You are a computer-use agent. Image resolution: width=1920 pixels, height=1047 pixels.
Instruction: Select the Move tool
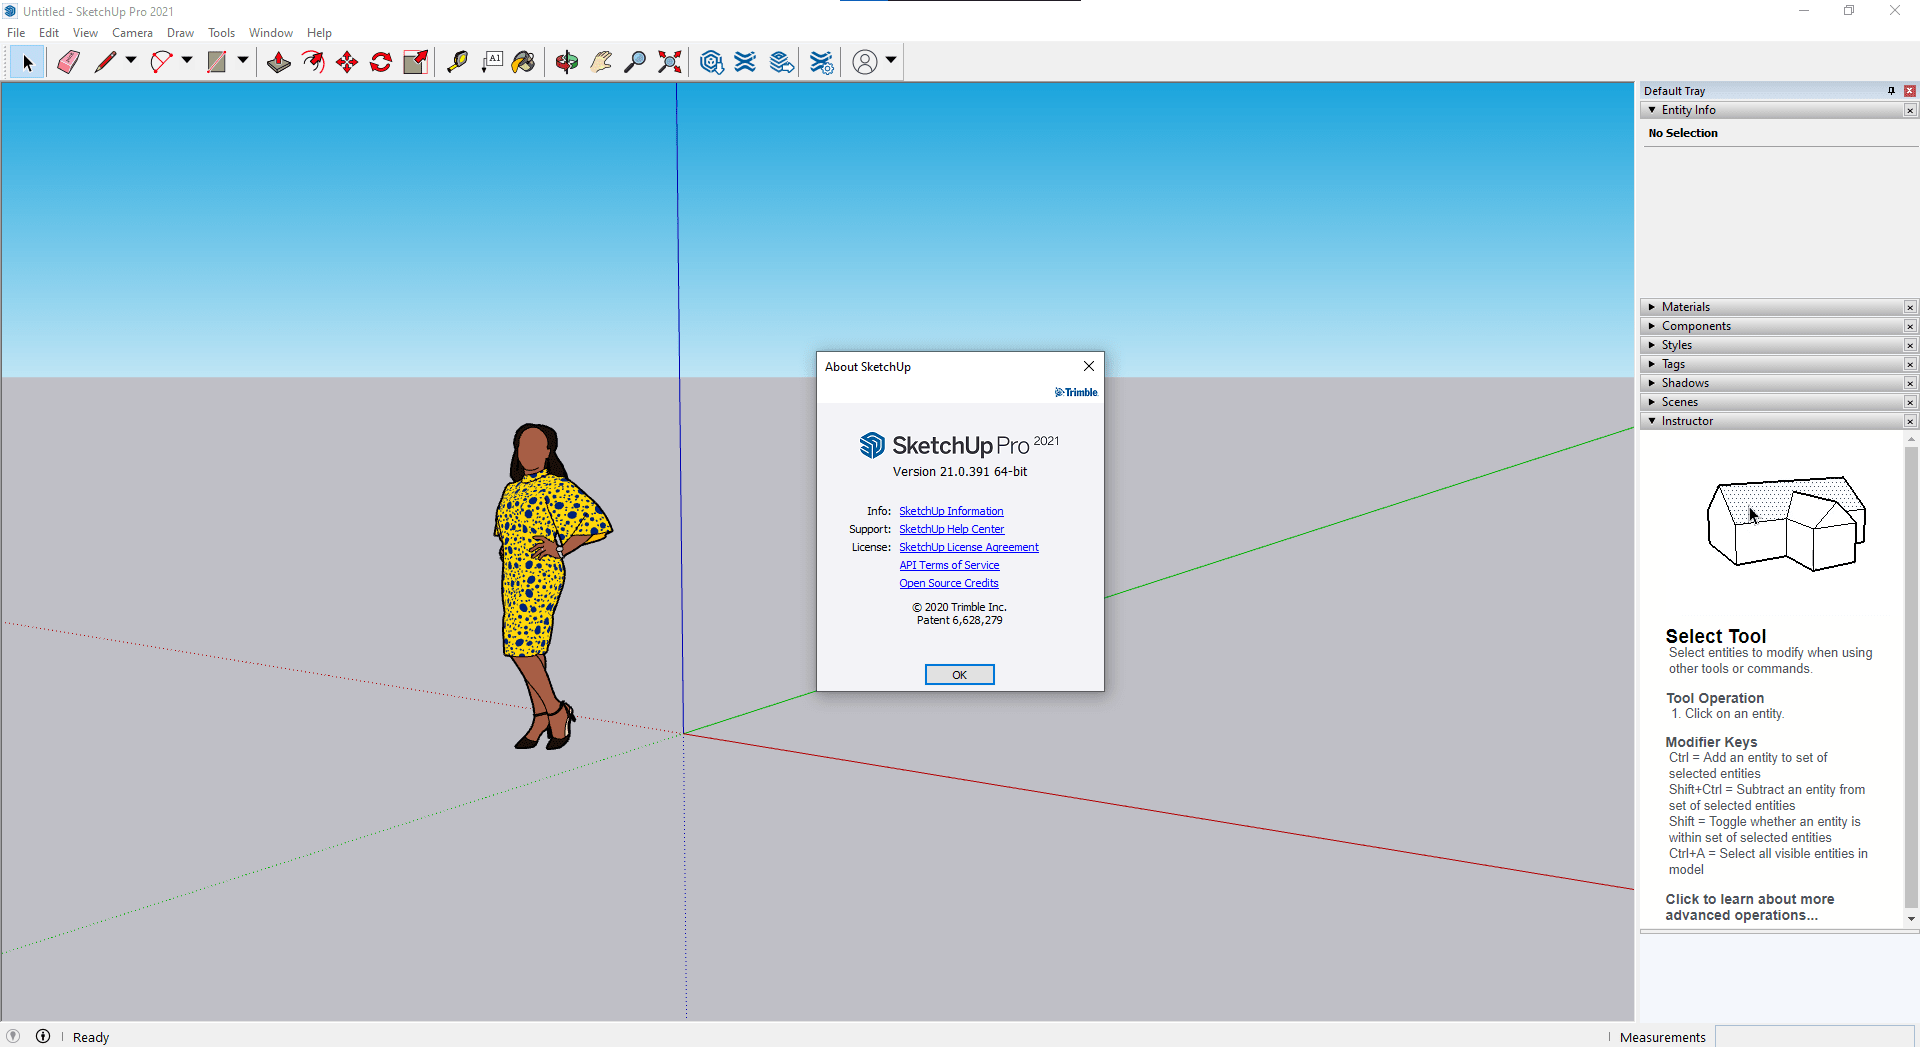[347, 62]
